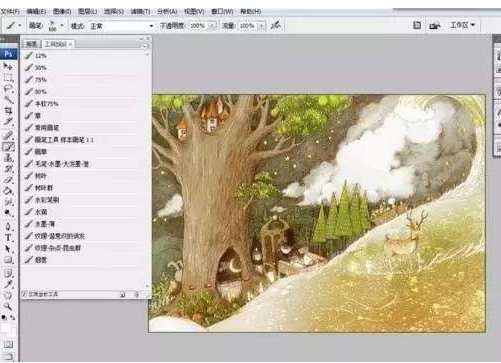Choose the 纹理-杂点-昆虫群 preset
501x363 pixels.
pos(85,248)
